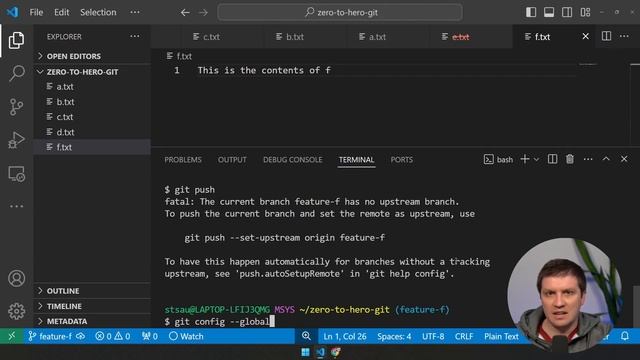Screen dimensions: 640x360
Task: Switch to the Problems panel tab
Action: (x=183, y=160)
